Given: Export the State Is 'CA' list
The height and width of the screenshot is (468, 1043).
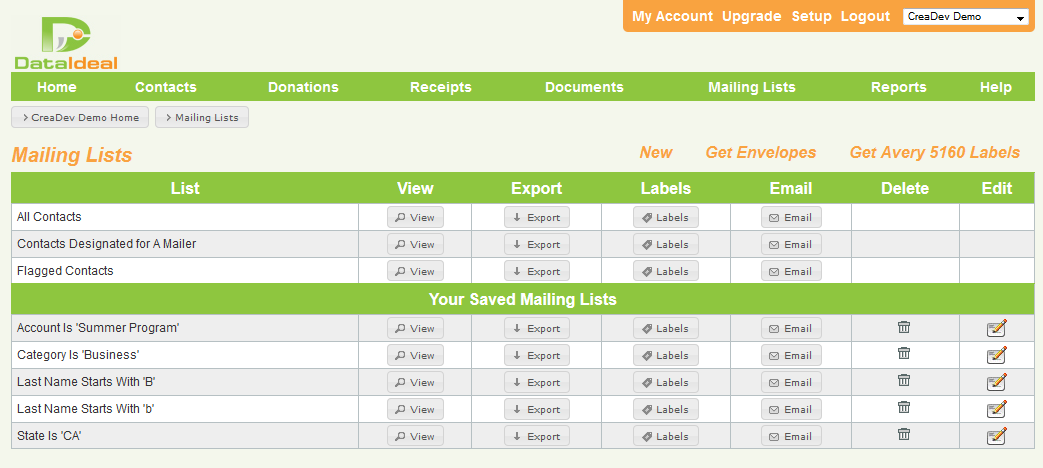Looking at the screenshot, I should (x=537, y=436).
